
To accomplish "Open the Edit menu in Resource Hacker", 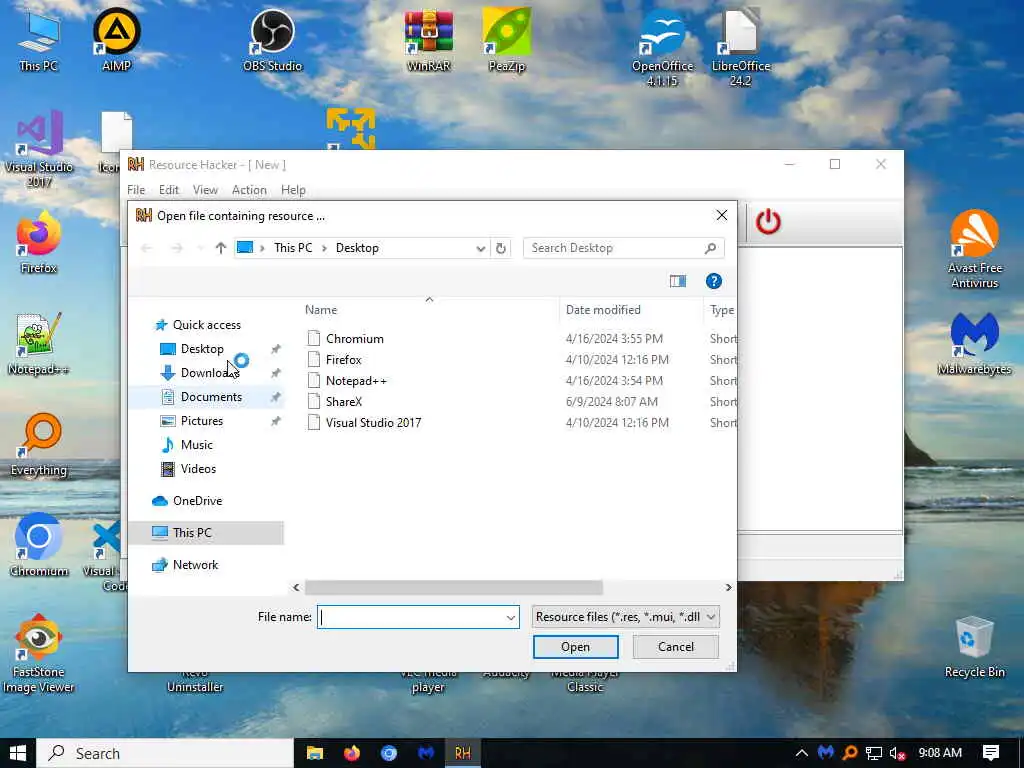I will [x=168, y=190].
